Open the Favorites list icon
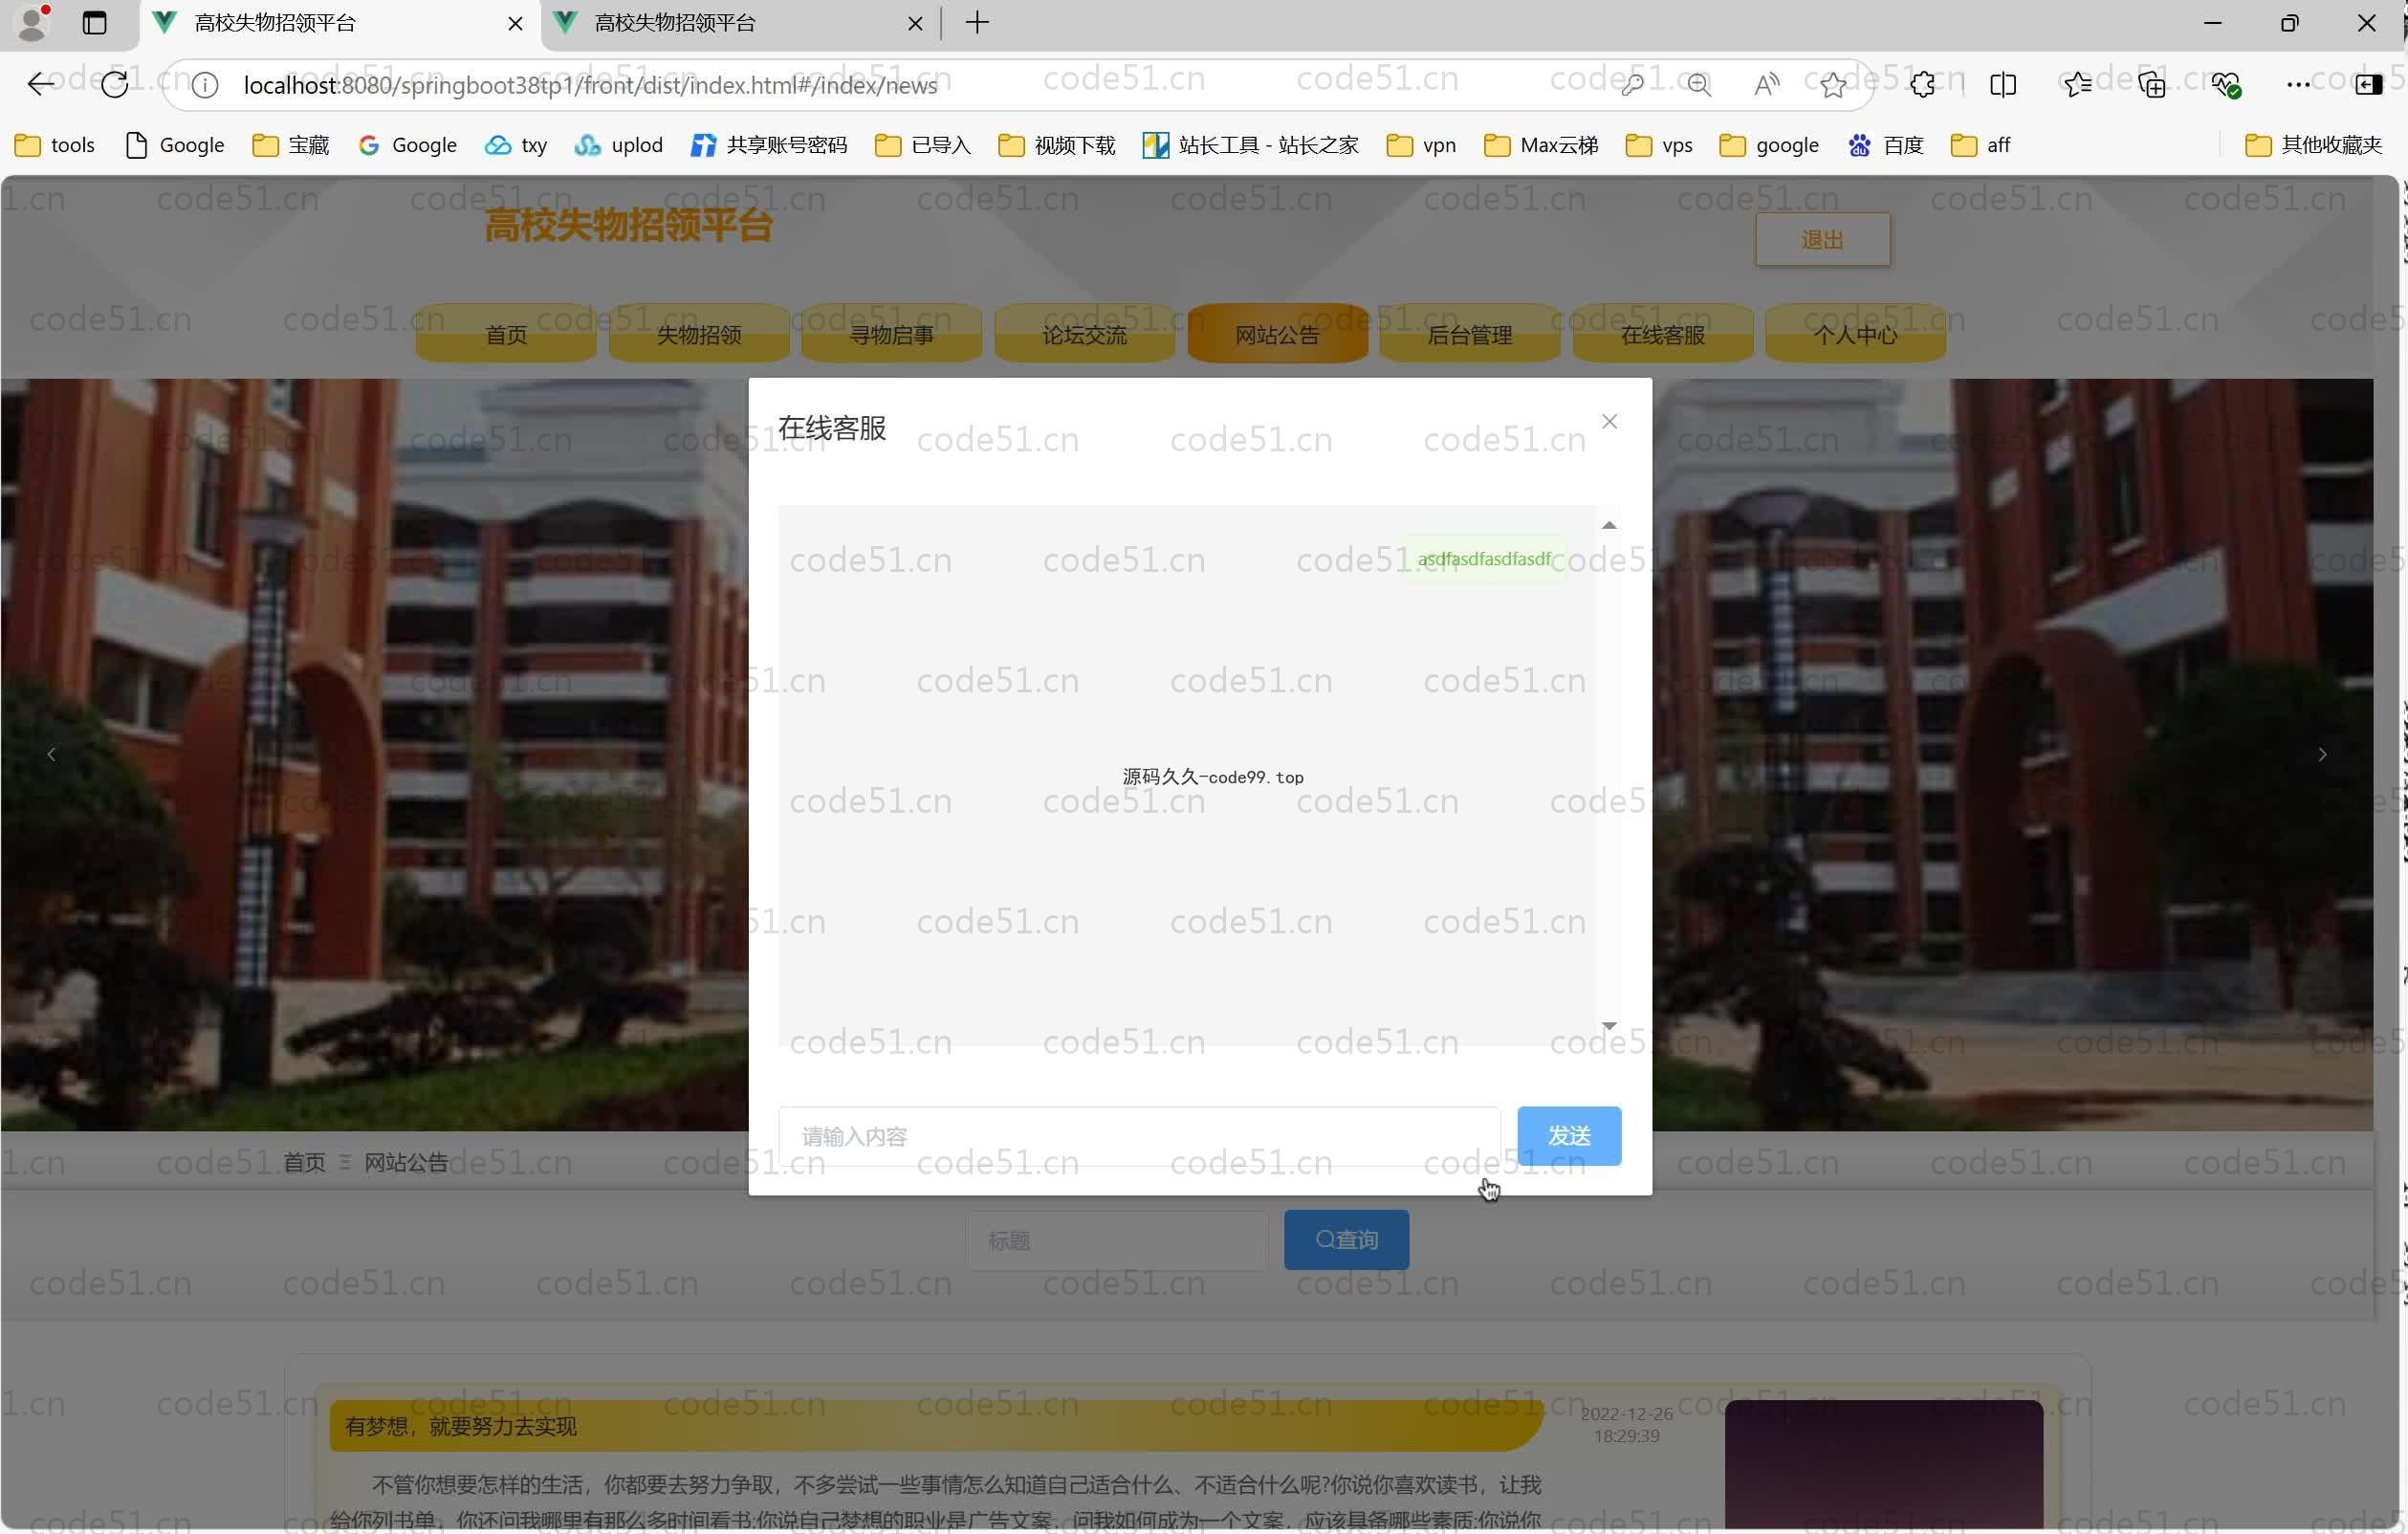2408x1534 pixels. pyautogui.click(x=2077, y=85)
